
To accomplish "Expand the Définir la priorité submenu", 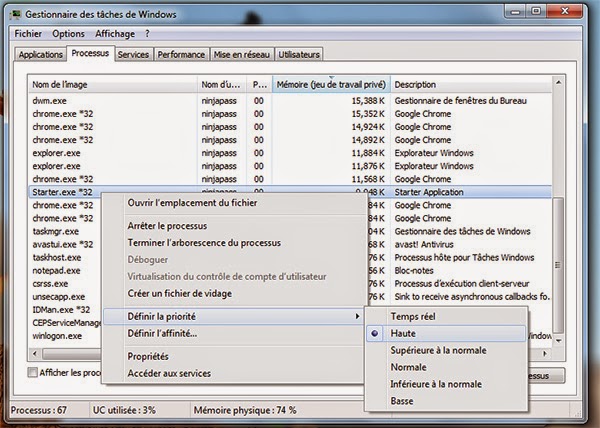I will (x=233, y=317).
